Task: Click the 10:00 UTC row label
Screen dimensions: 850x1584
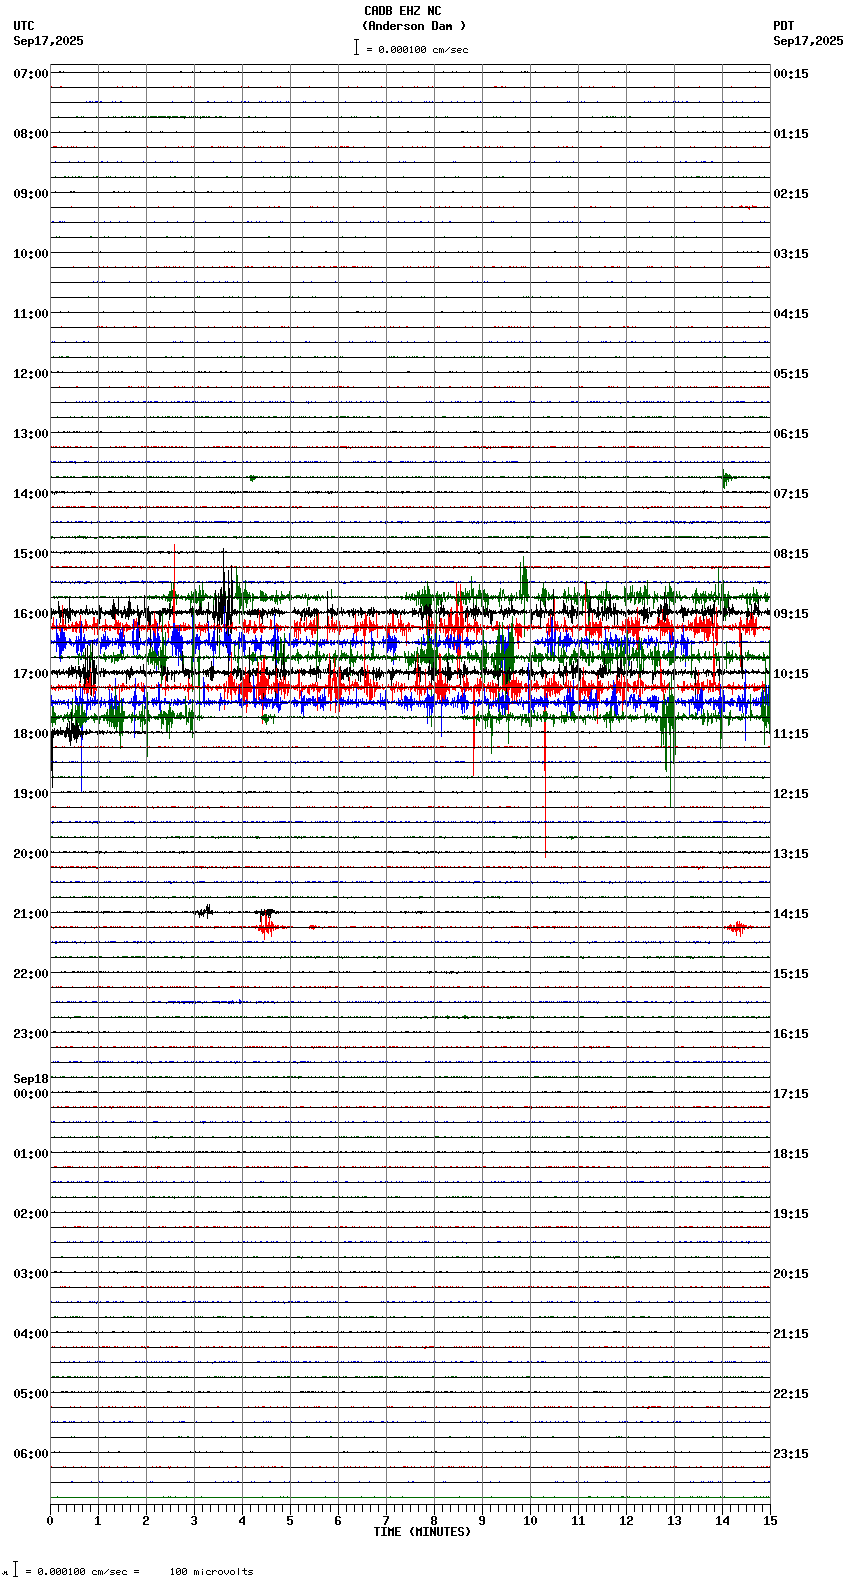Action: [x=31, y=254]
